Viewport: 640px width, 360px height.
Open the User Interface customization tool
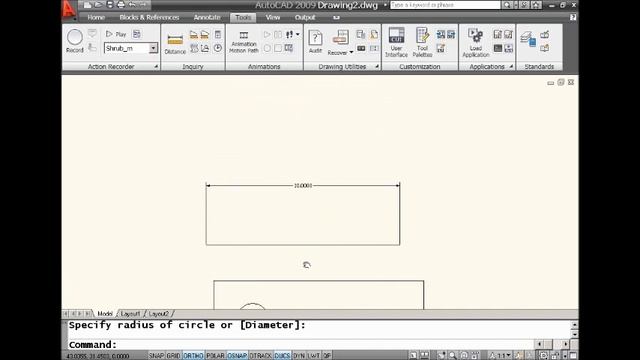pyautogui.click(x=396, y=42)
